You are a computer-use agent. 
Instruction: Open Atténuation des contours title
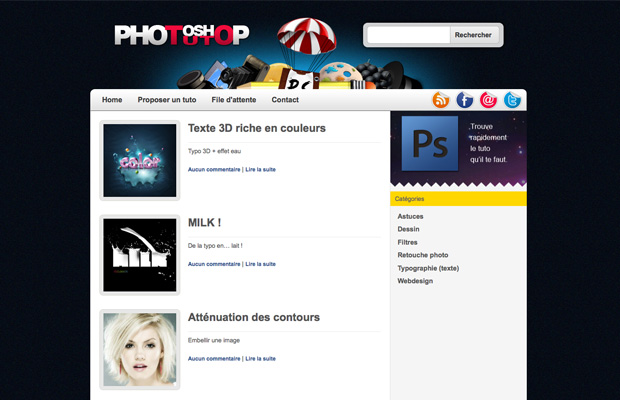[x=254, y=317]
